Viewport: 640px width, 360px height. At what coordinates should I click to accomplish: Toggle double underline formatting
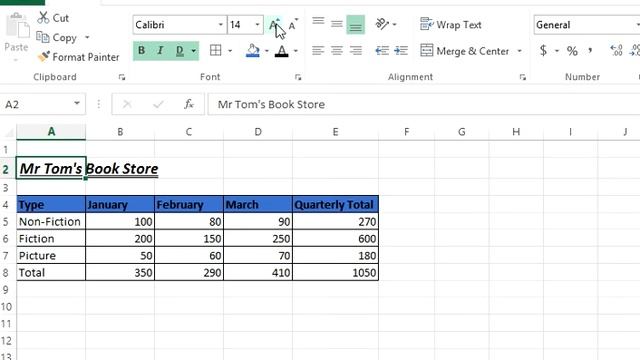pyautogui.click(x=180, y=51)
